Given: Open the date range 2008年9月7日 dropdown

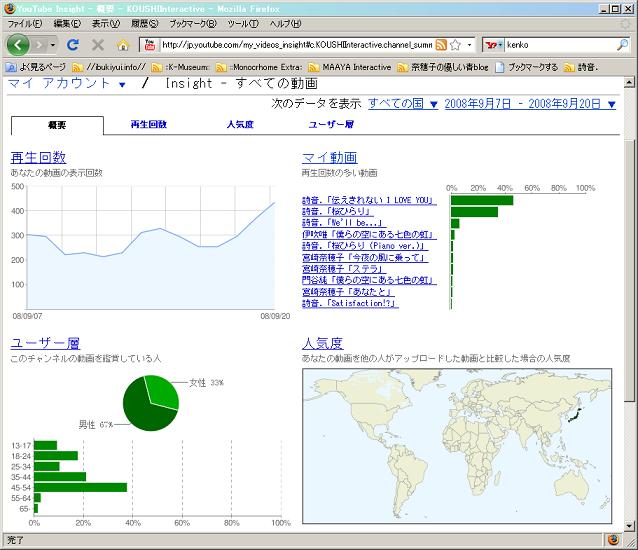Looking at the screenshot, I should [530, 104].
